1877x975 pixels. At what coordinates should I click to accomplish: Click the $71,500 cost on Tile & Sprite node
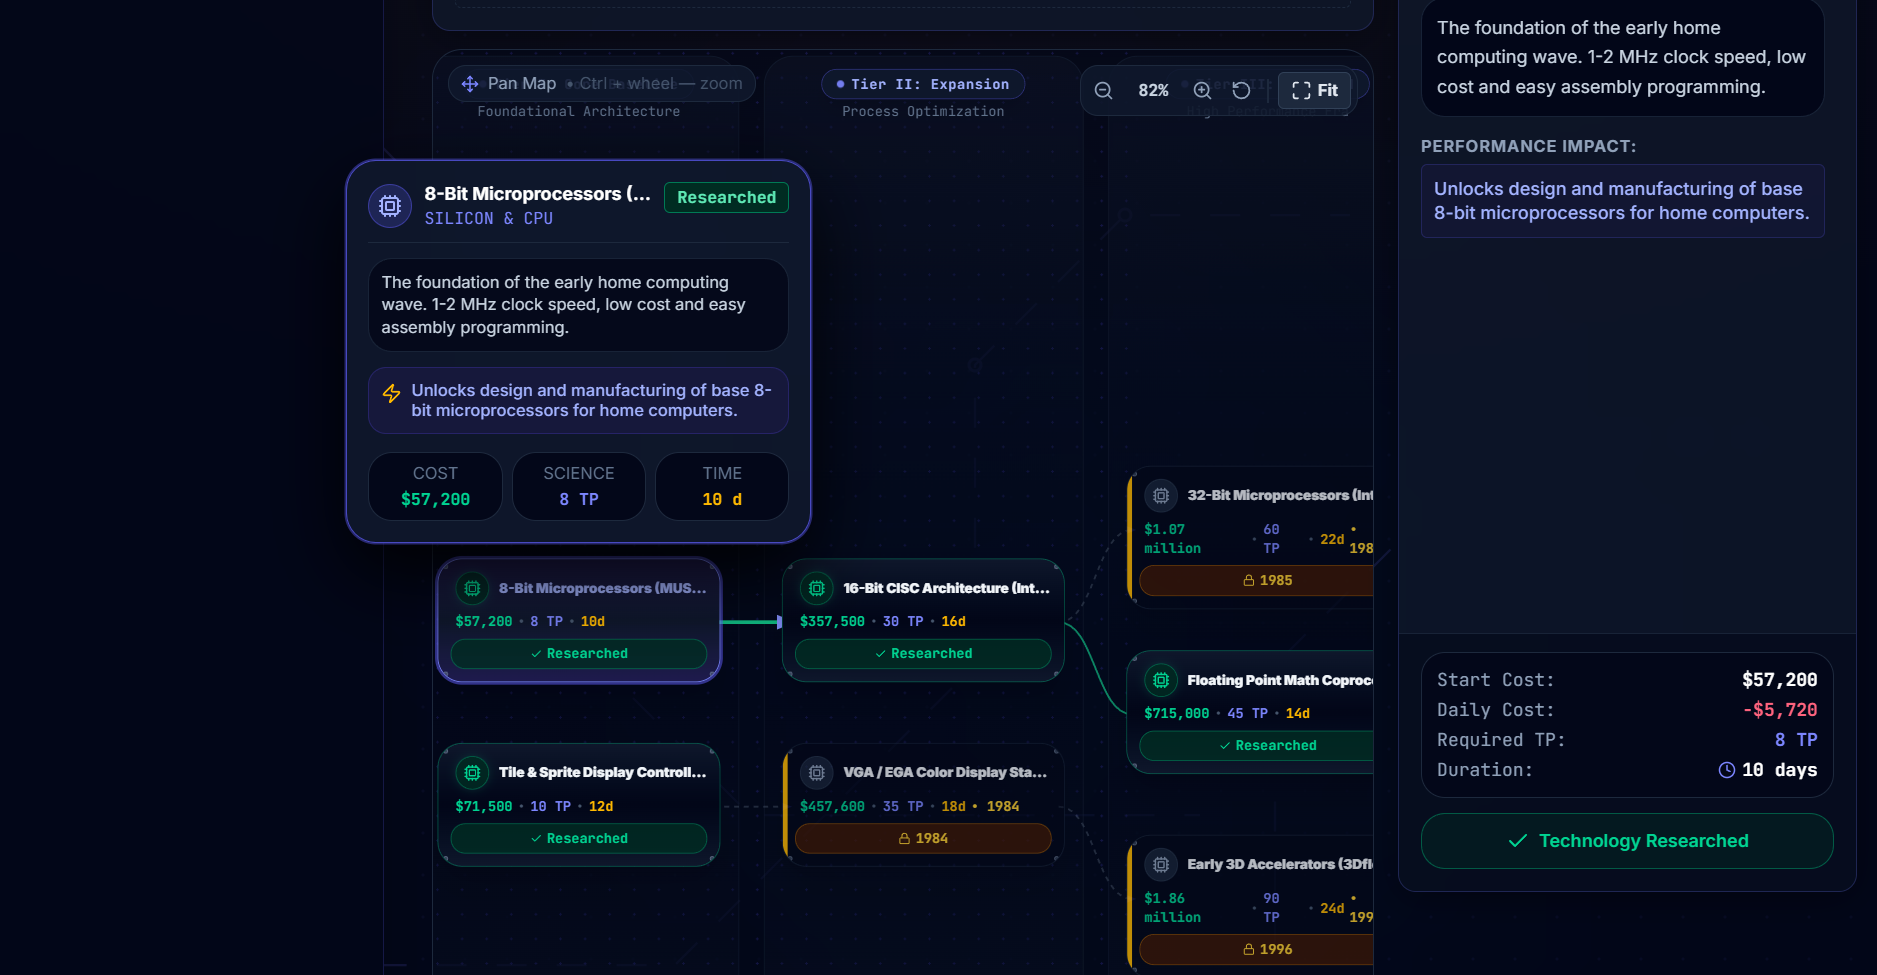484,807
